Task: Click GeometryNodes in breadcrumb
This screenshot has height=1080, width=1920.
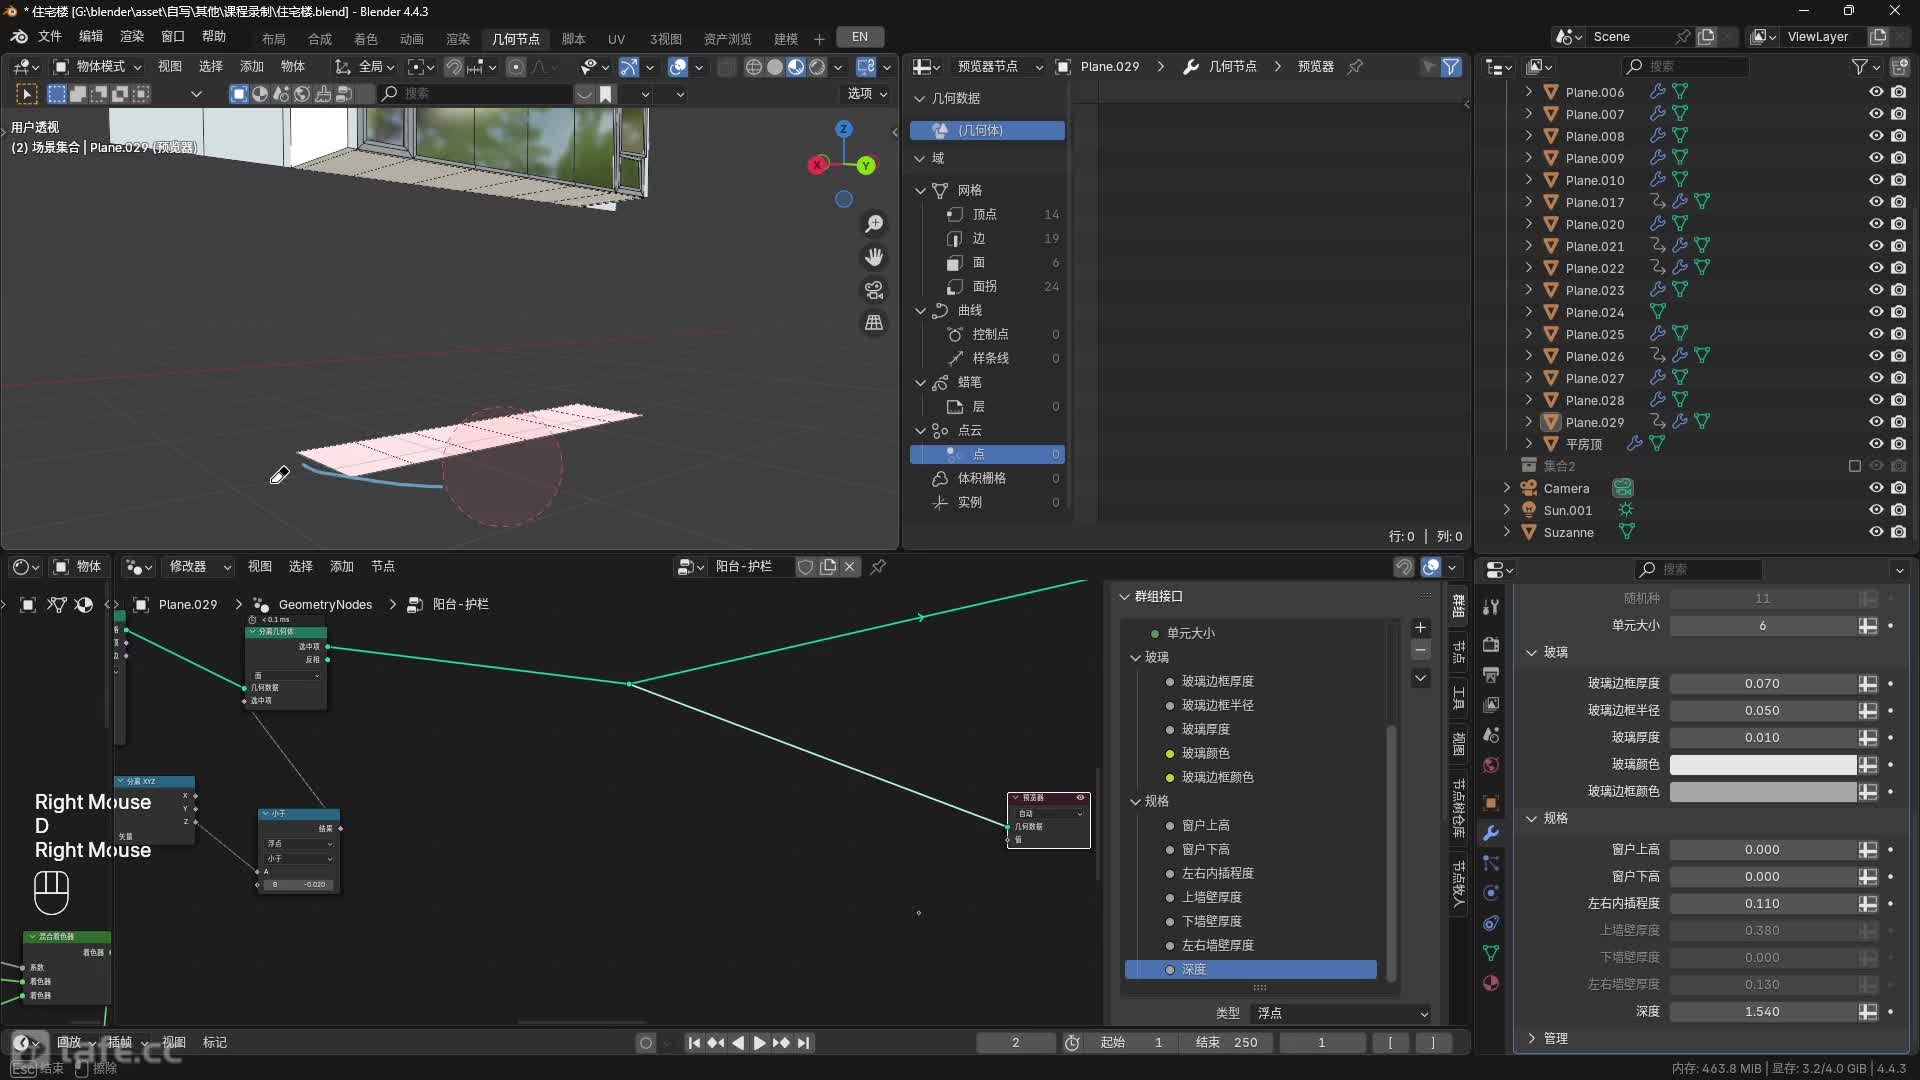Action: pyautogui.click(x=325, y=605)
